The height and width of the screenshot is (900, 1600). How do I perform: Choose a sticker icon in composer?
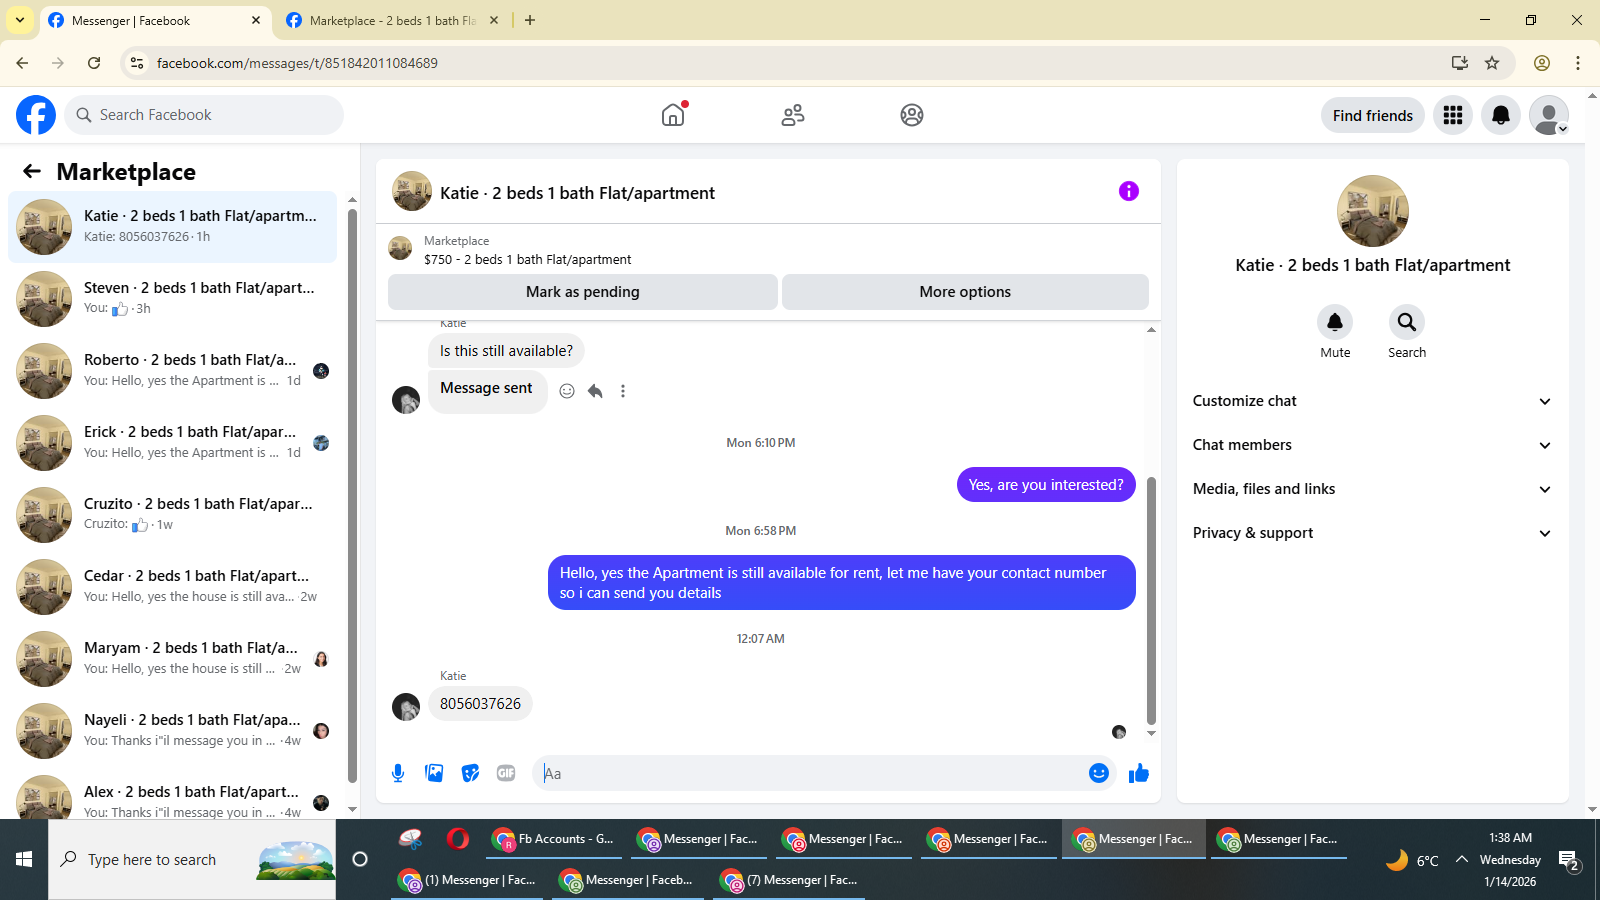[470, 773]
